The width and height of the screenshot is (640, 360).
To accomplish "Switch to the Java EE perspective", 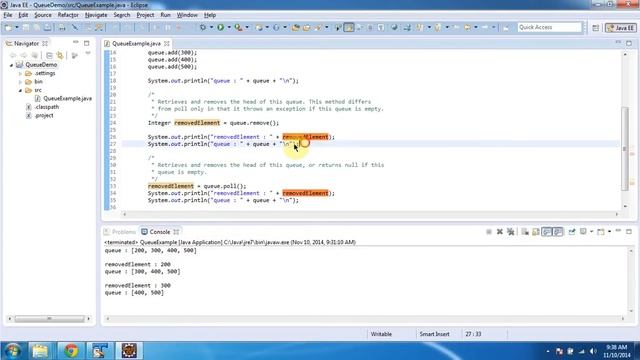I will (620, 28).
